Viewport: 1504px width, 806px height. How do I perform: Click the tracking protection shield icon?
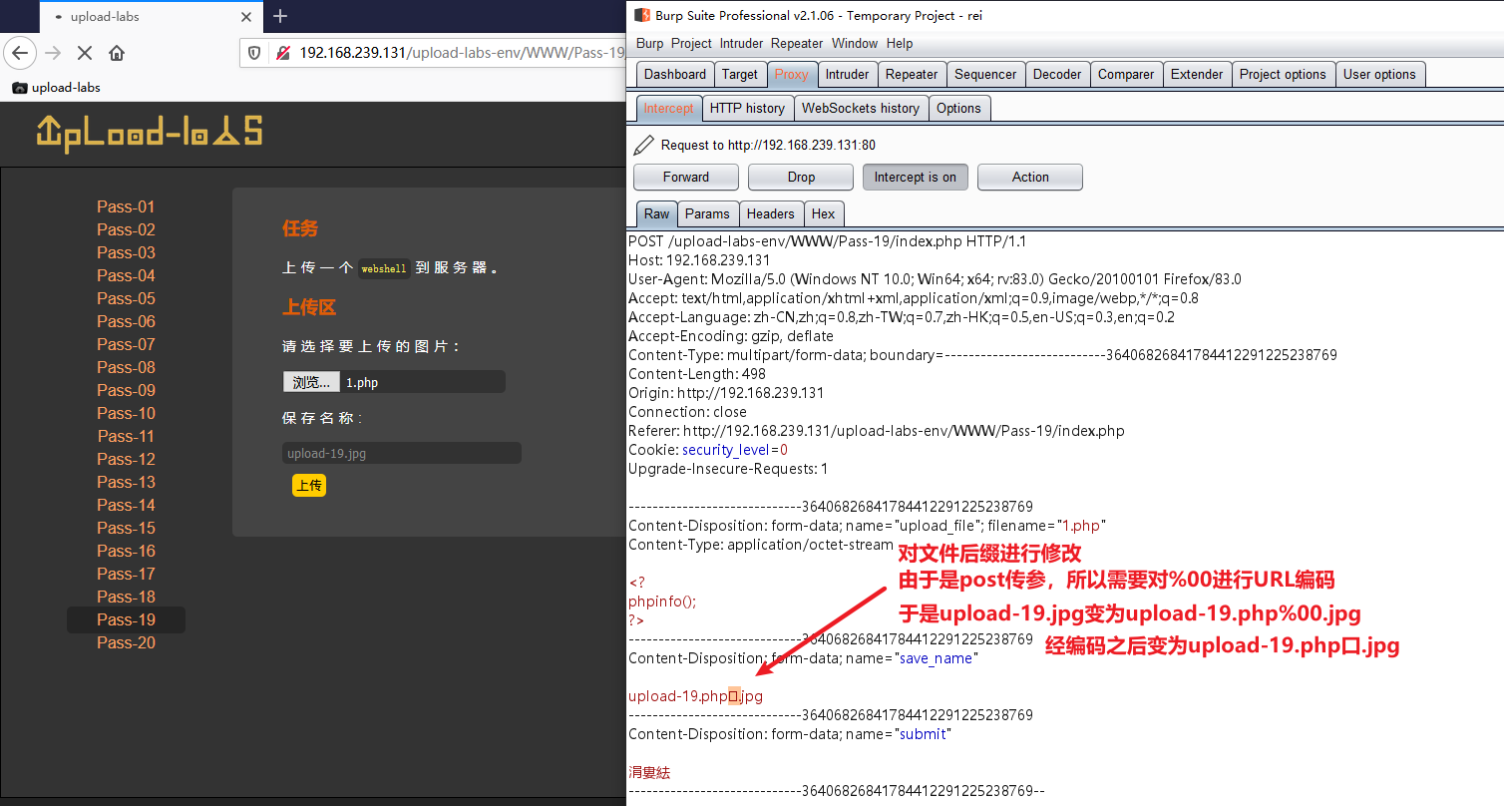point(255,53)
